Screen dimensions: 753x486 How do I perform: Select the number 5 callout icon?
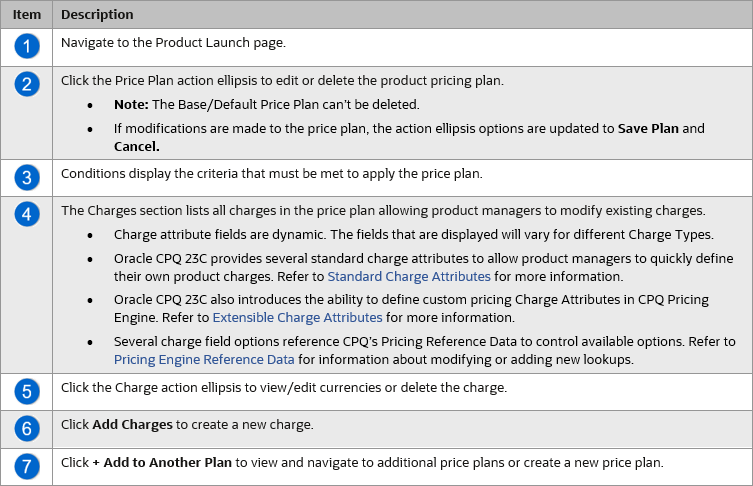[27, 391]
